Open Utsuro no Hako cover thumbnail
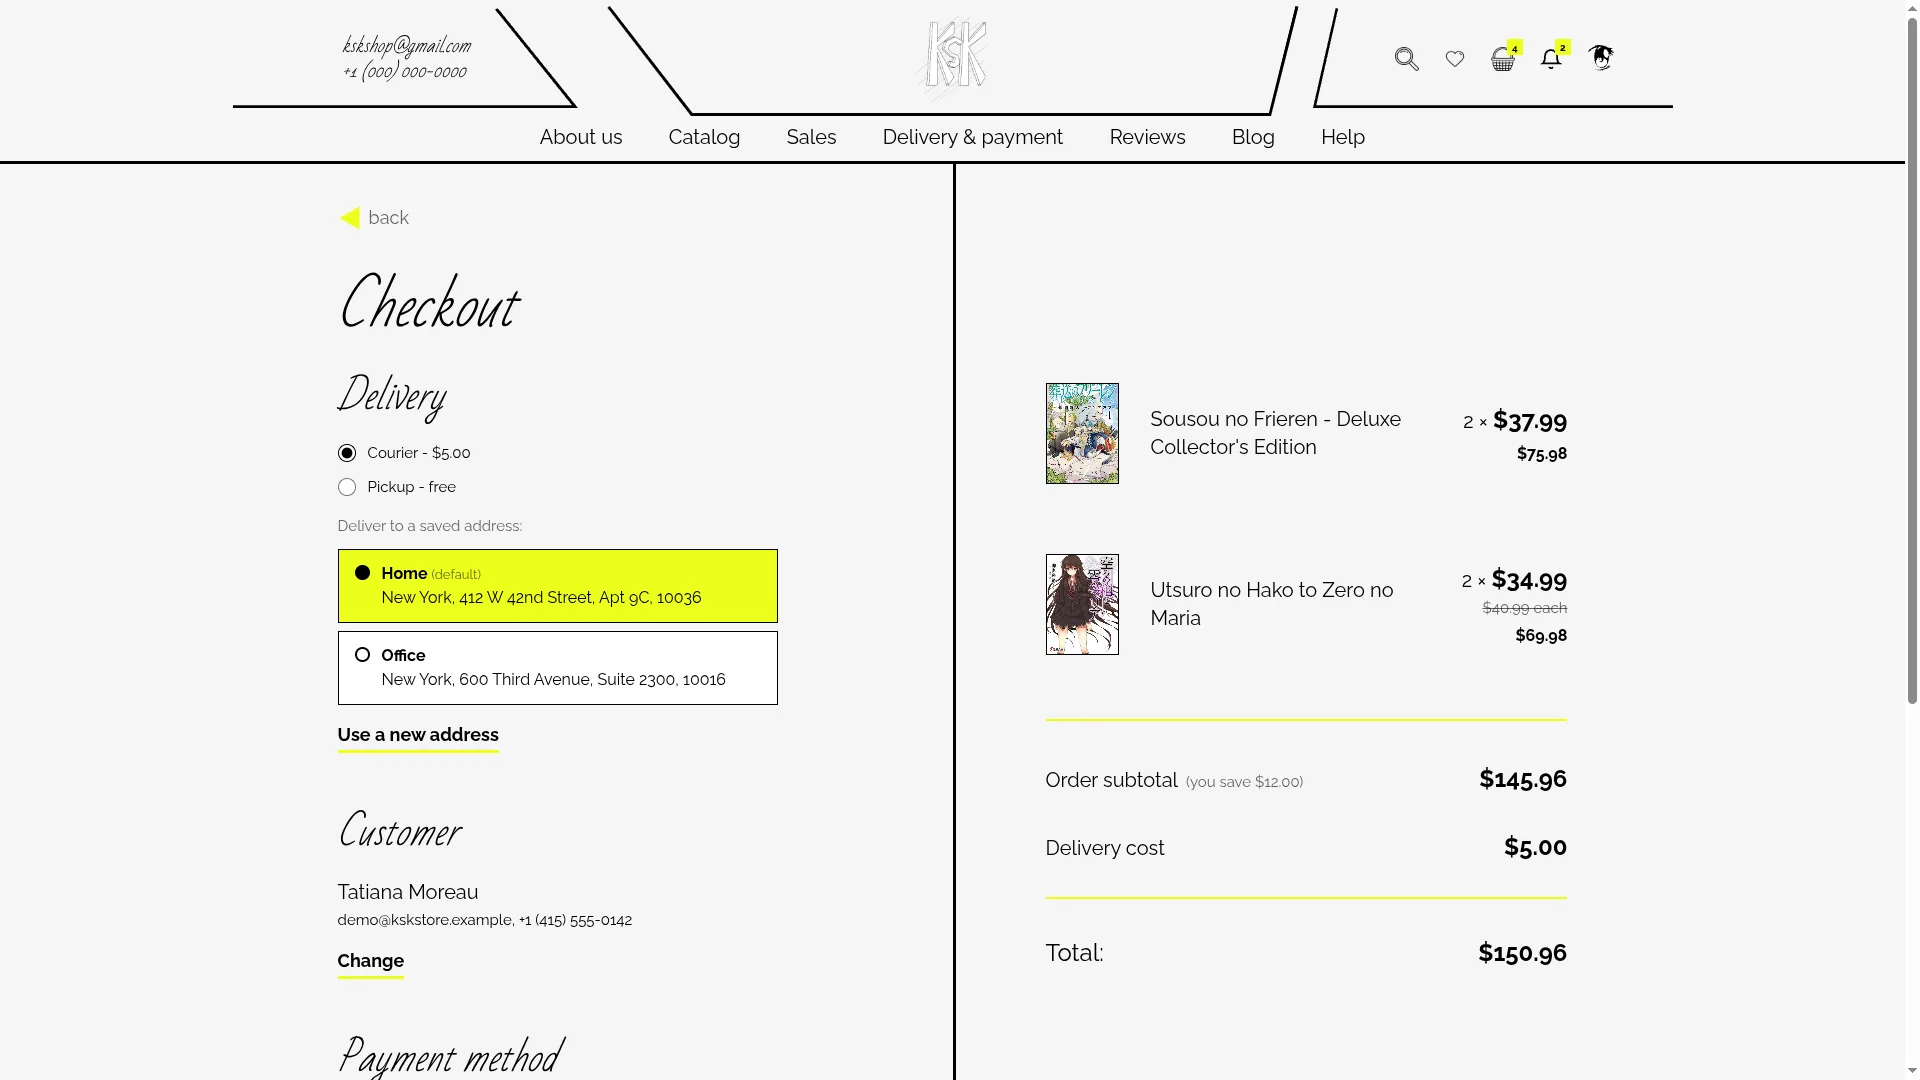The width and height of the screenshot is (1920, 1080). click(x=1082, y=604)
